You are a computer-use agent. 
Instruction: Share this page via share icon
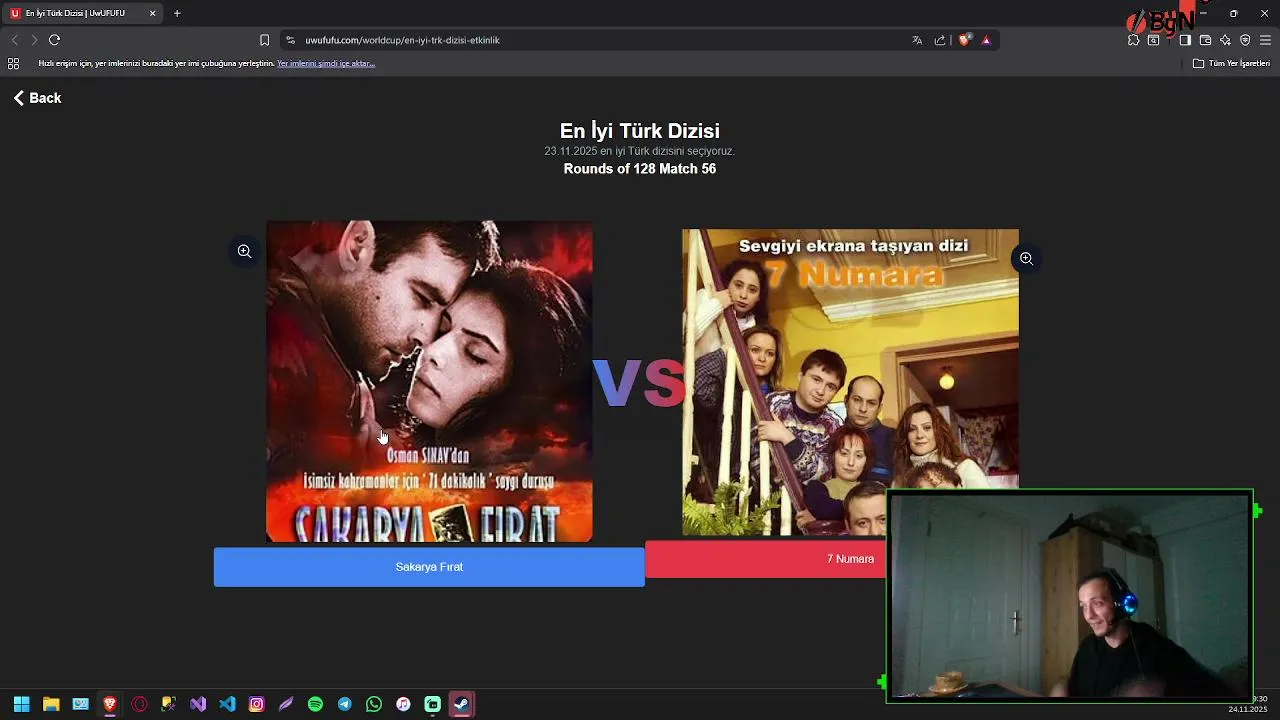pos(940,40)
